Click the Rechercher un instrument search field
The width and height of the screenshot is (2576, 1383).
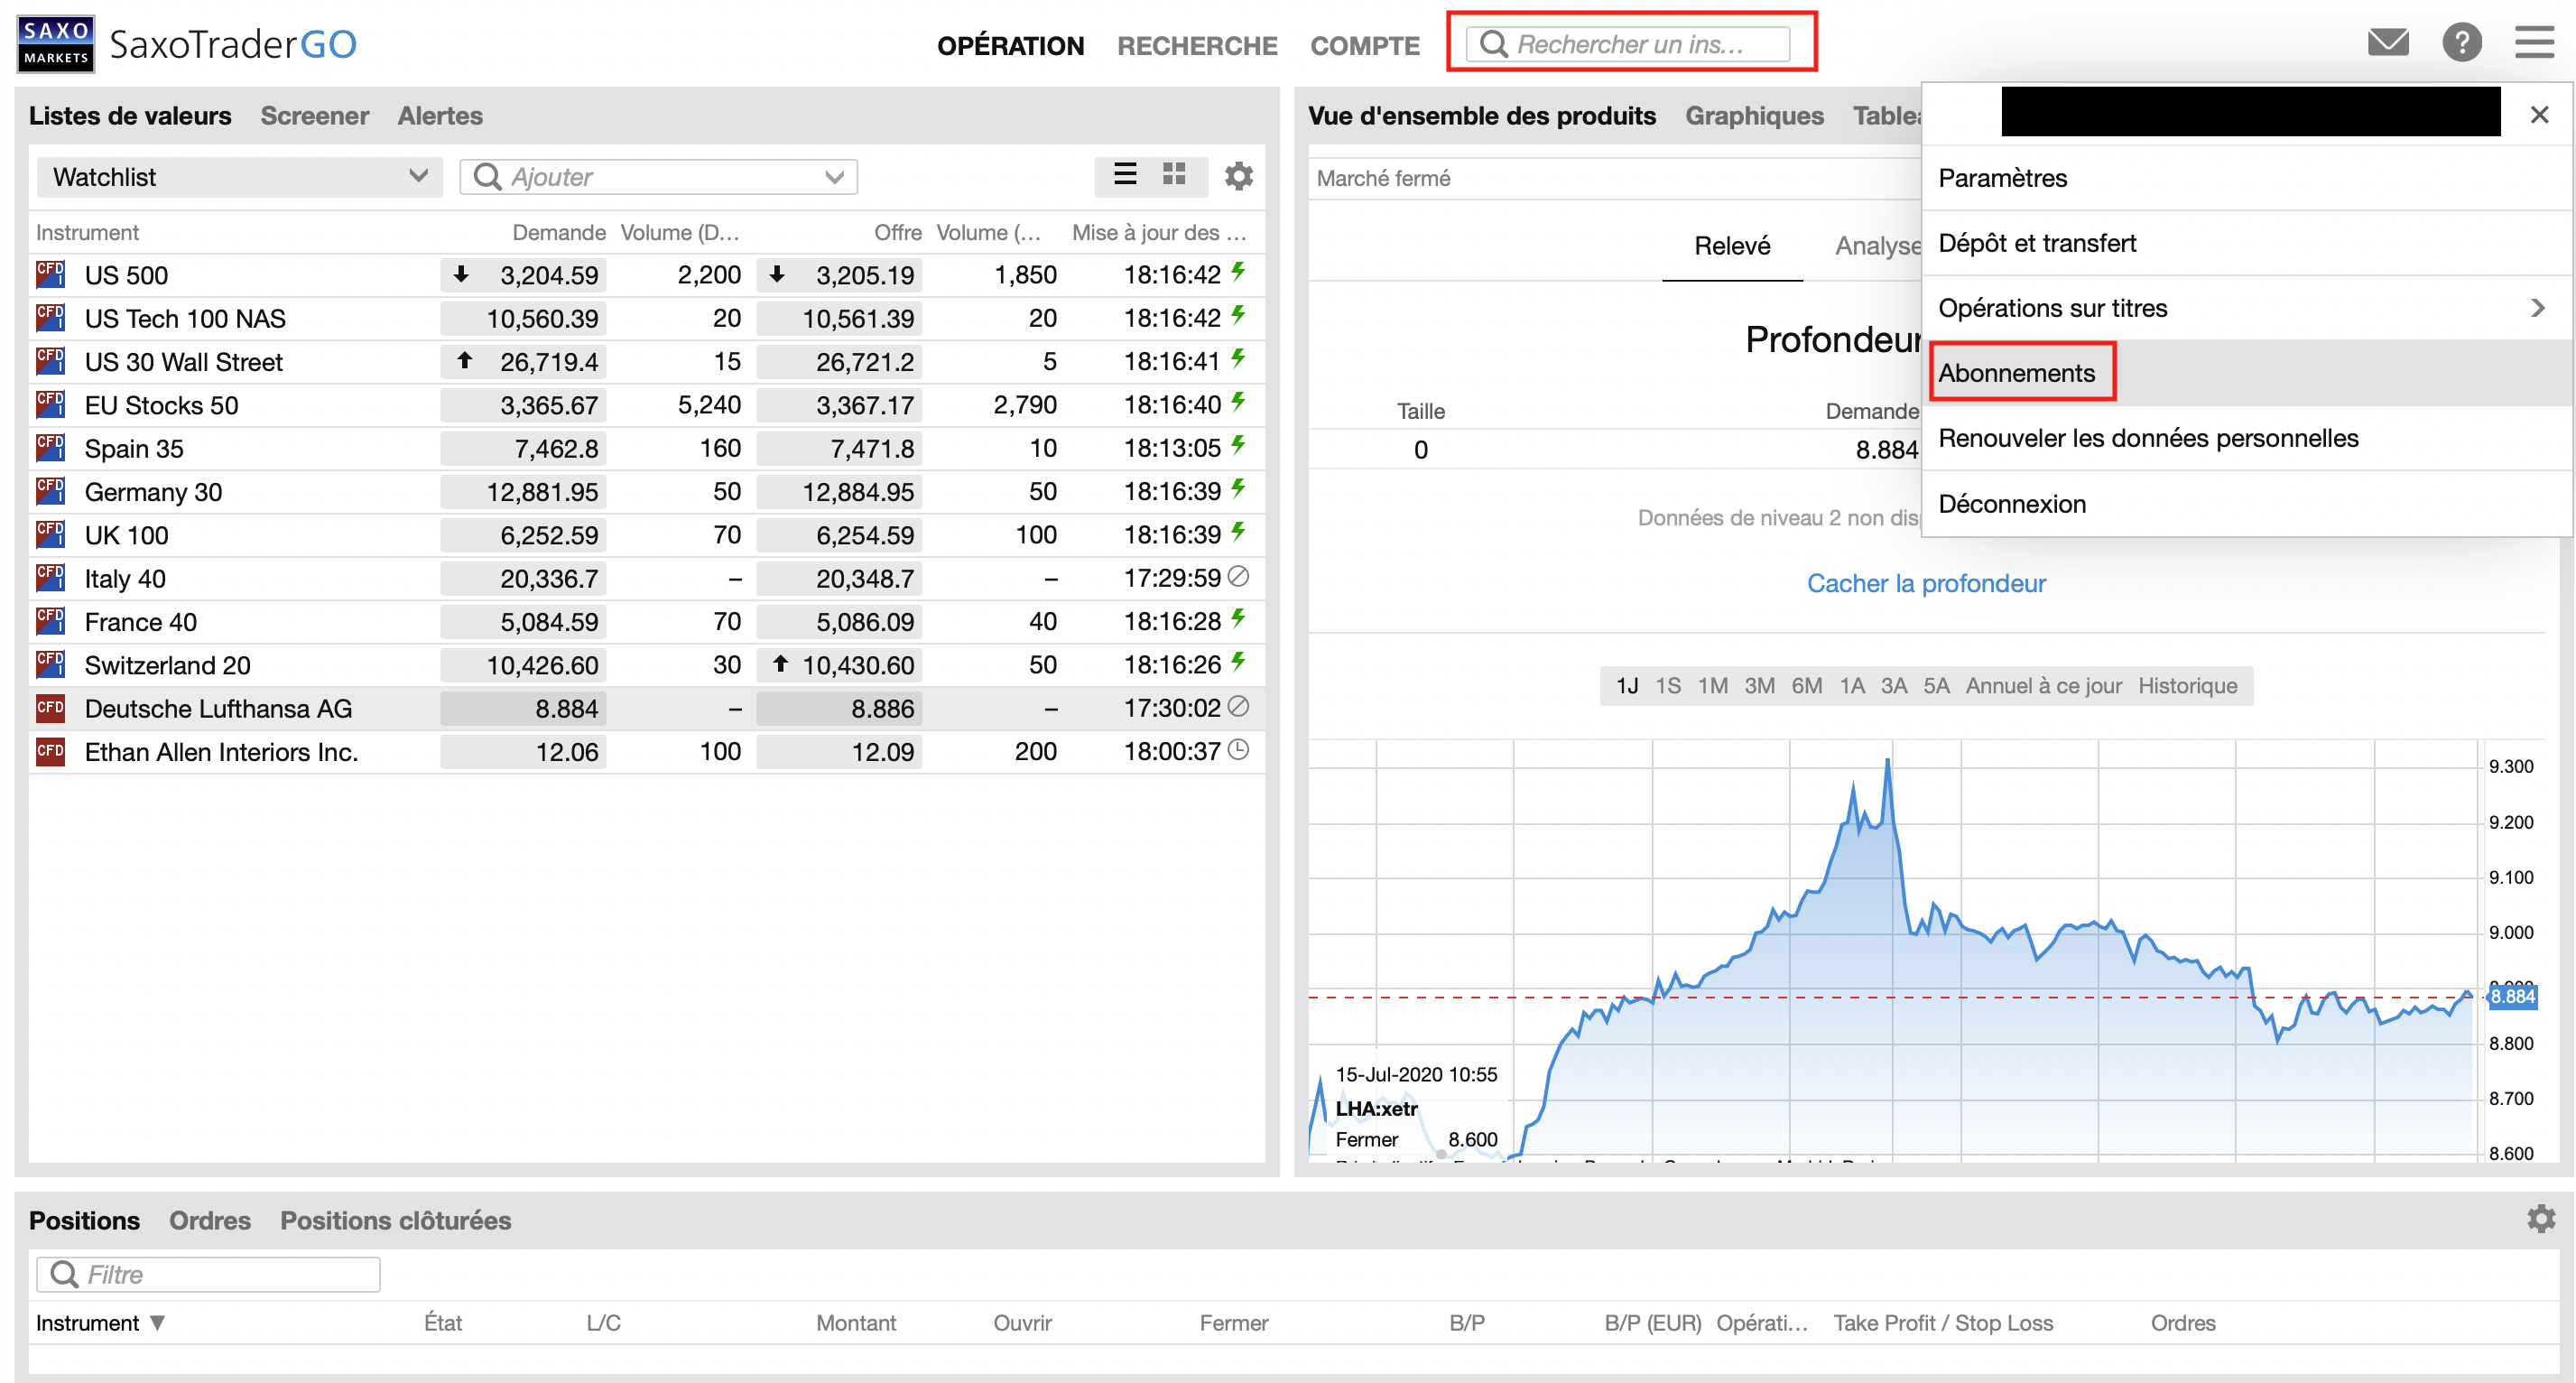(x=1628, y=44)
